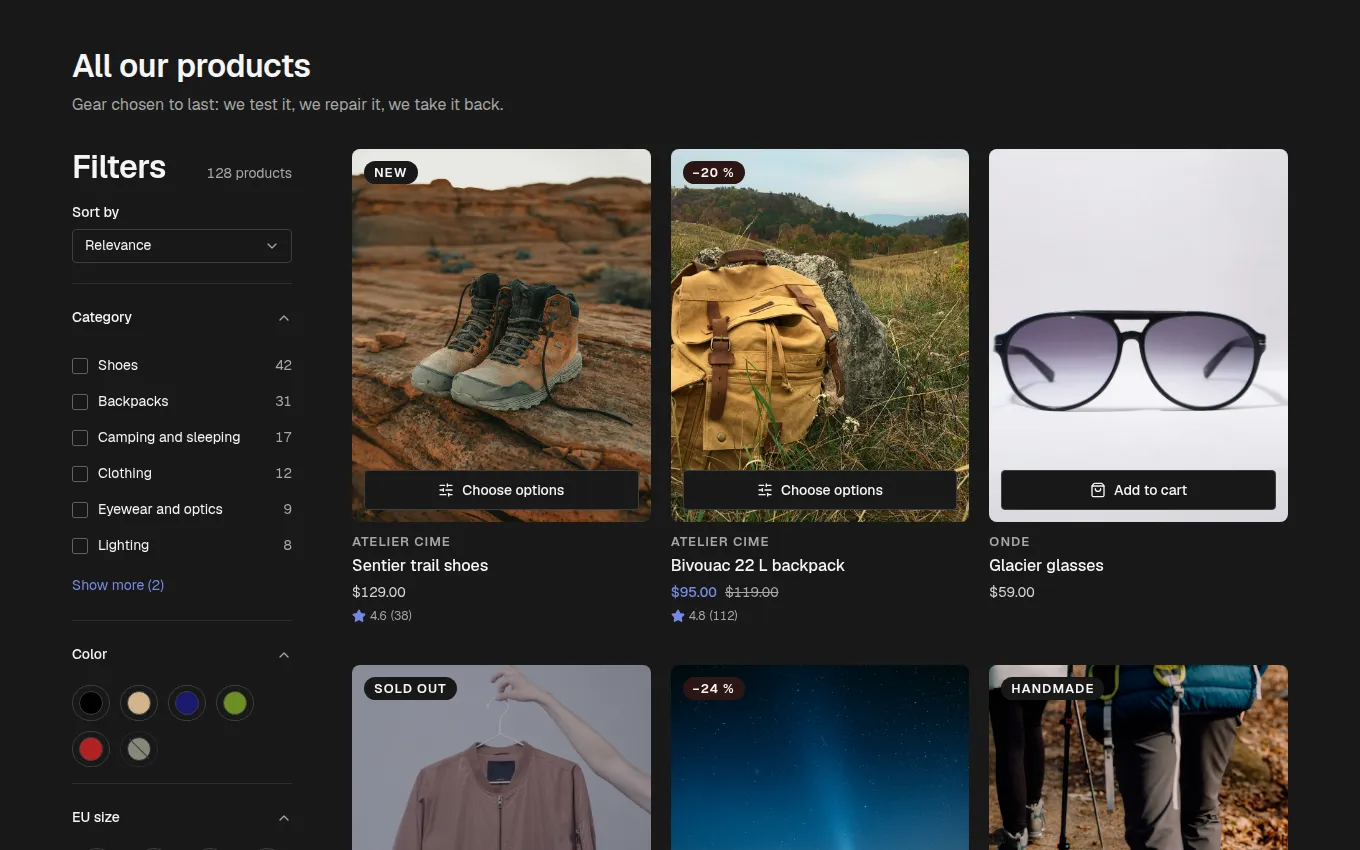
Task: Select the Clothing category checkbox
Action: (80, 474)
